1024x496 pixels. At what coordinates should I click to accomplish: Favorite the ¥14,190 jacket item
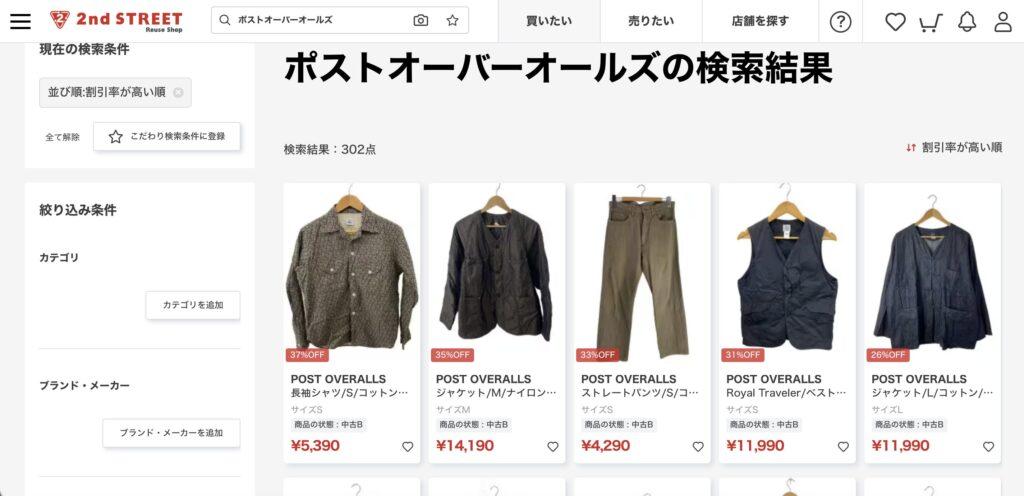point(552,447)
